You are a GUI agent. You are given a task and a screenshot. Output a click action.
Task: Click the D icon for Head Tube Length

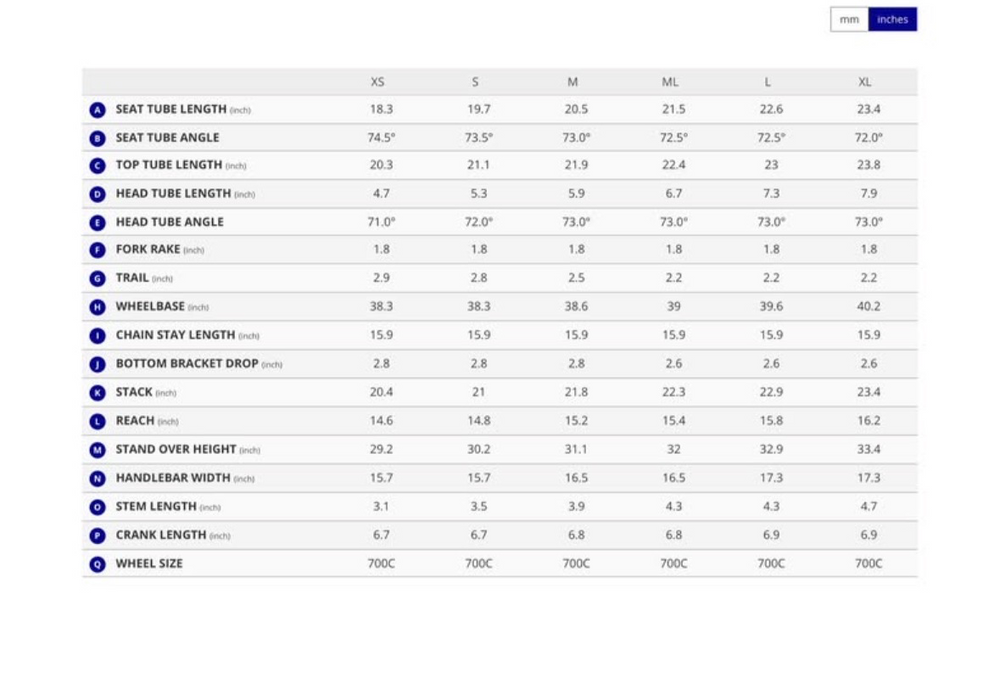click(98, 194)
